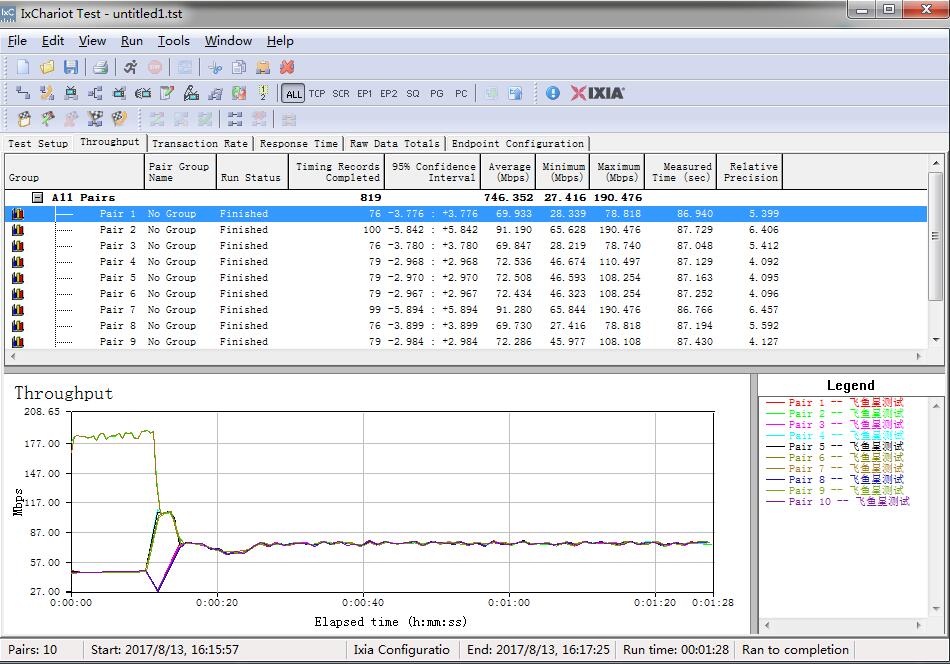Open a test with the folder icon
The height and width of the screenshot is (664, 950).
[x=47, y=67]
